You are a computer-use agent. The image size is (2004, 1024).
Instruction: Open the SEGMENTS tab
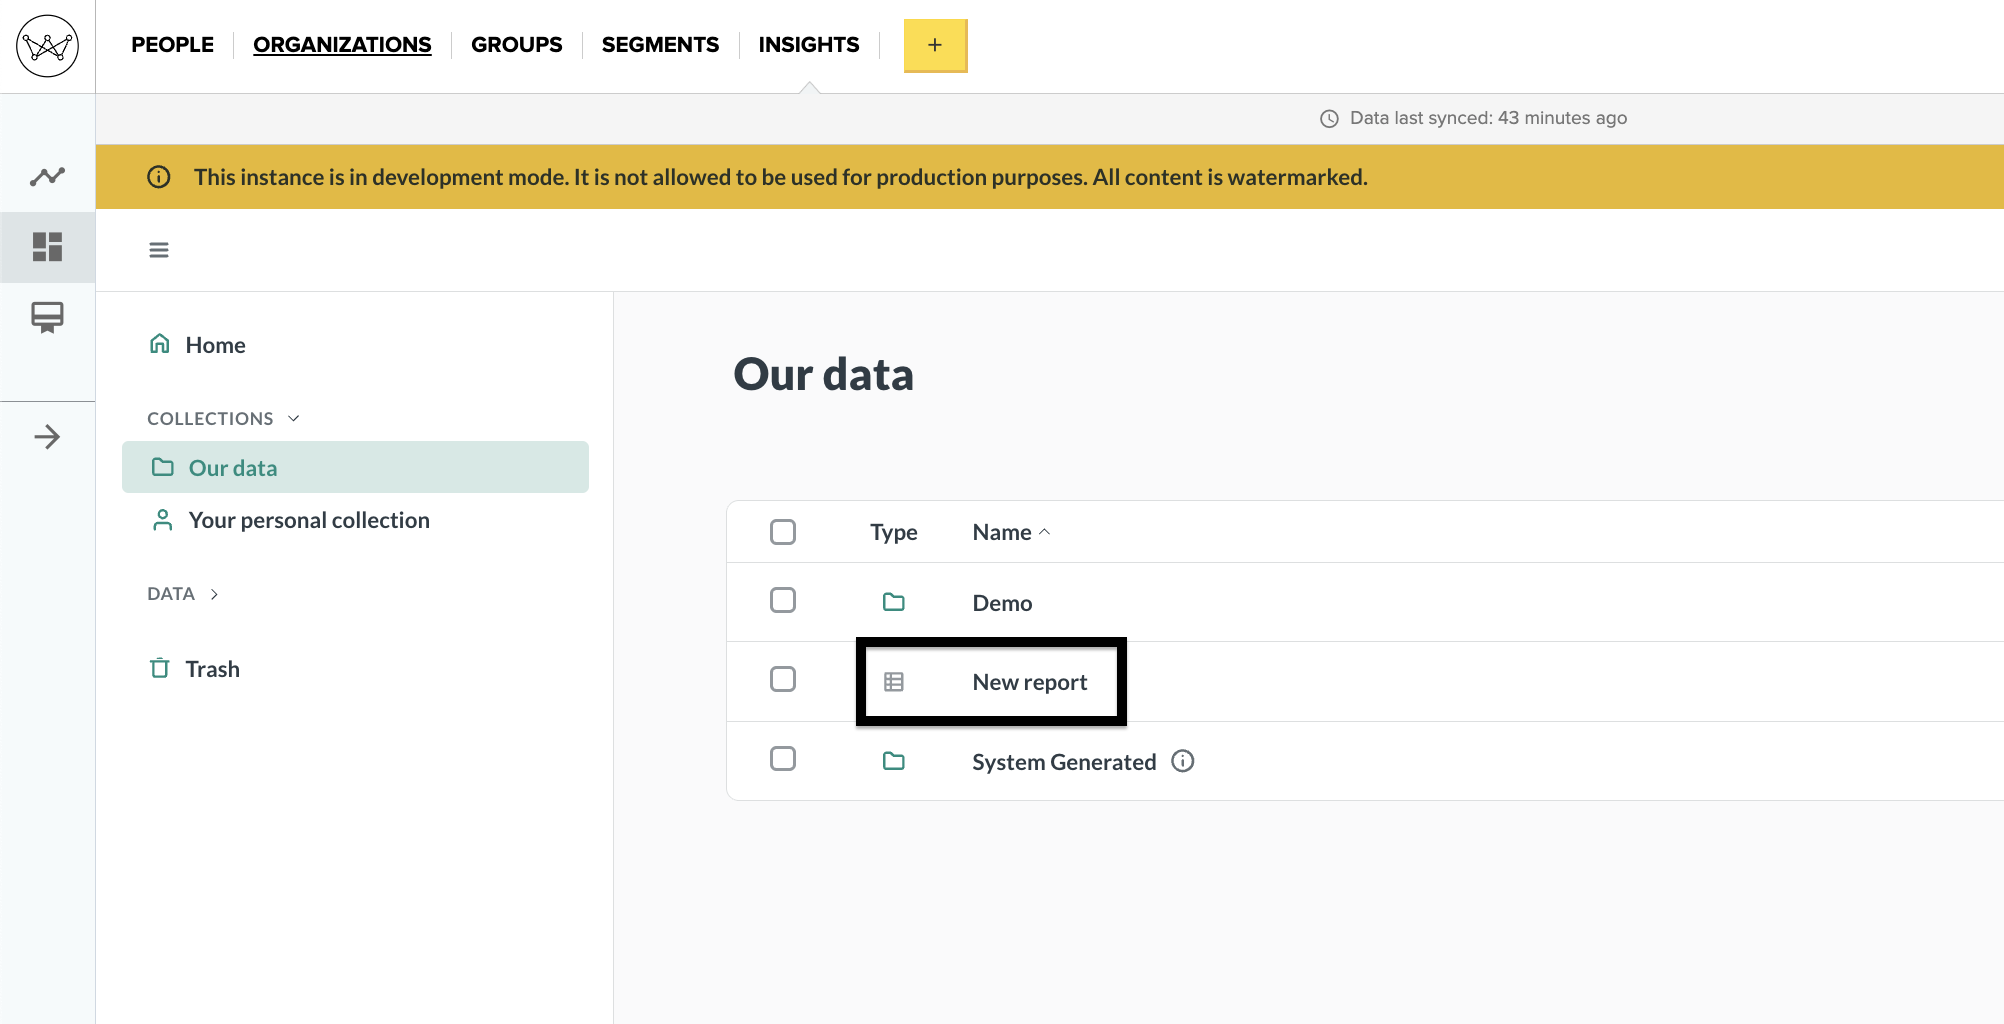tap(660, 45)
